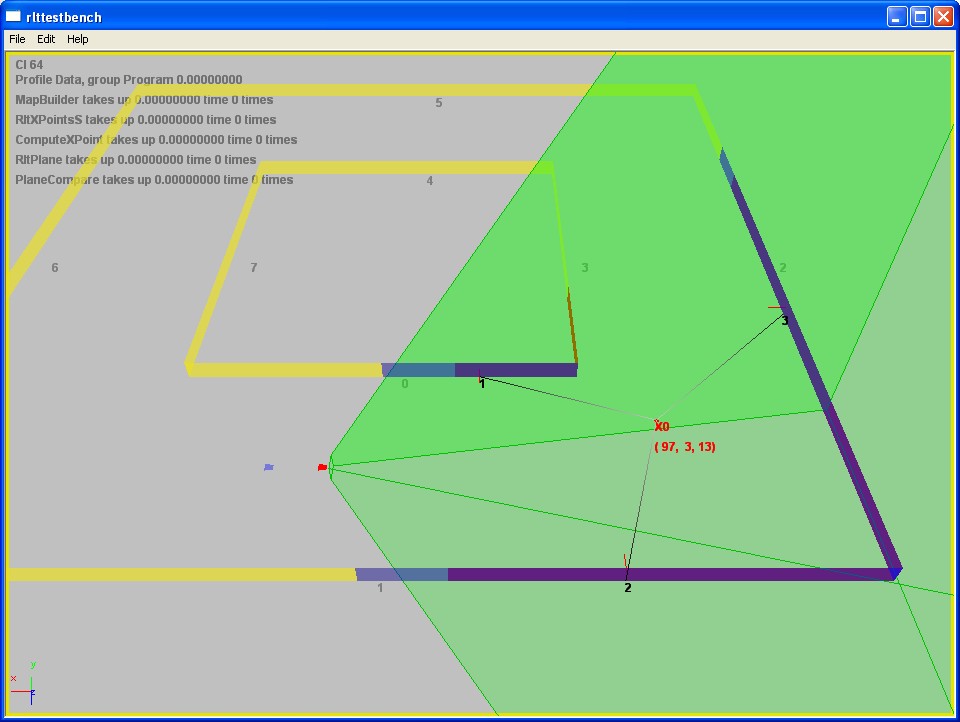Click the red X0 intersection marker
The image size is (960, 722).
coord(659,426)
